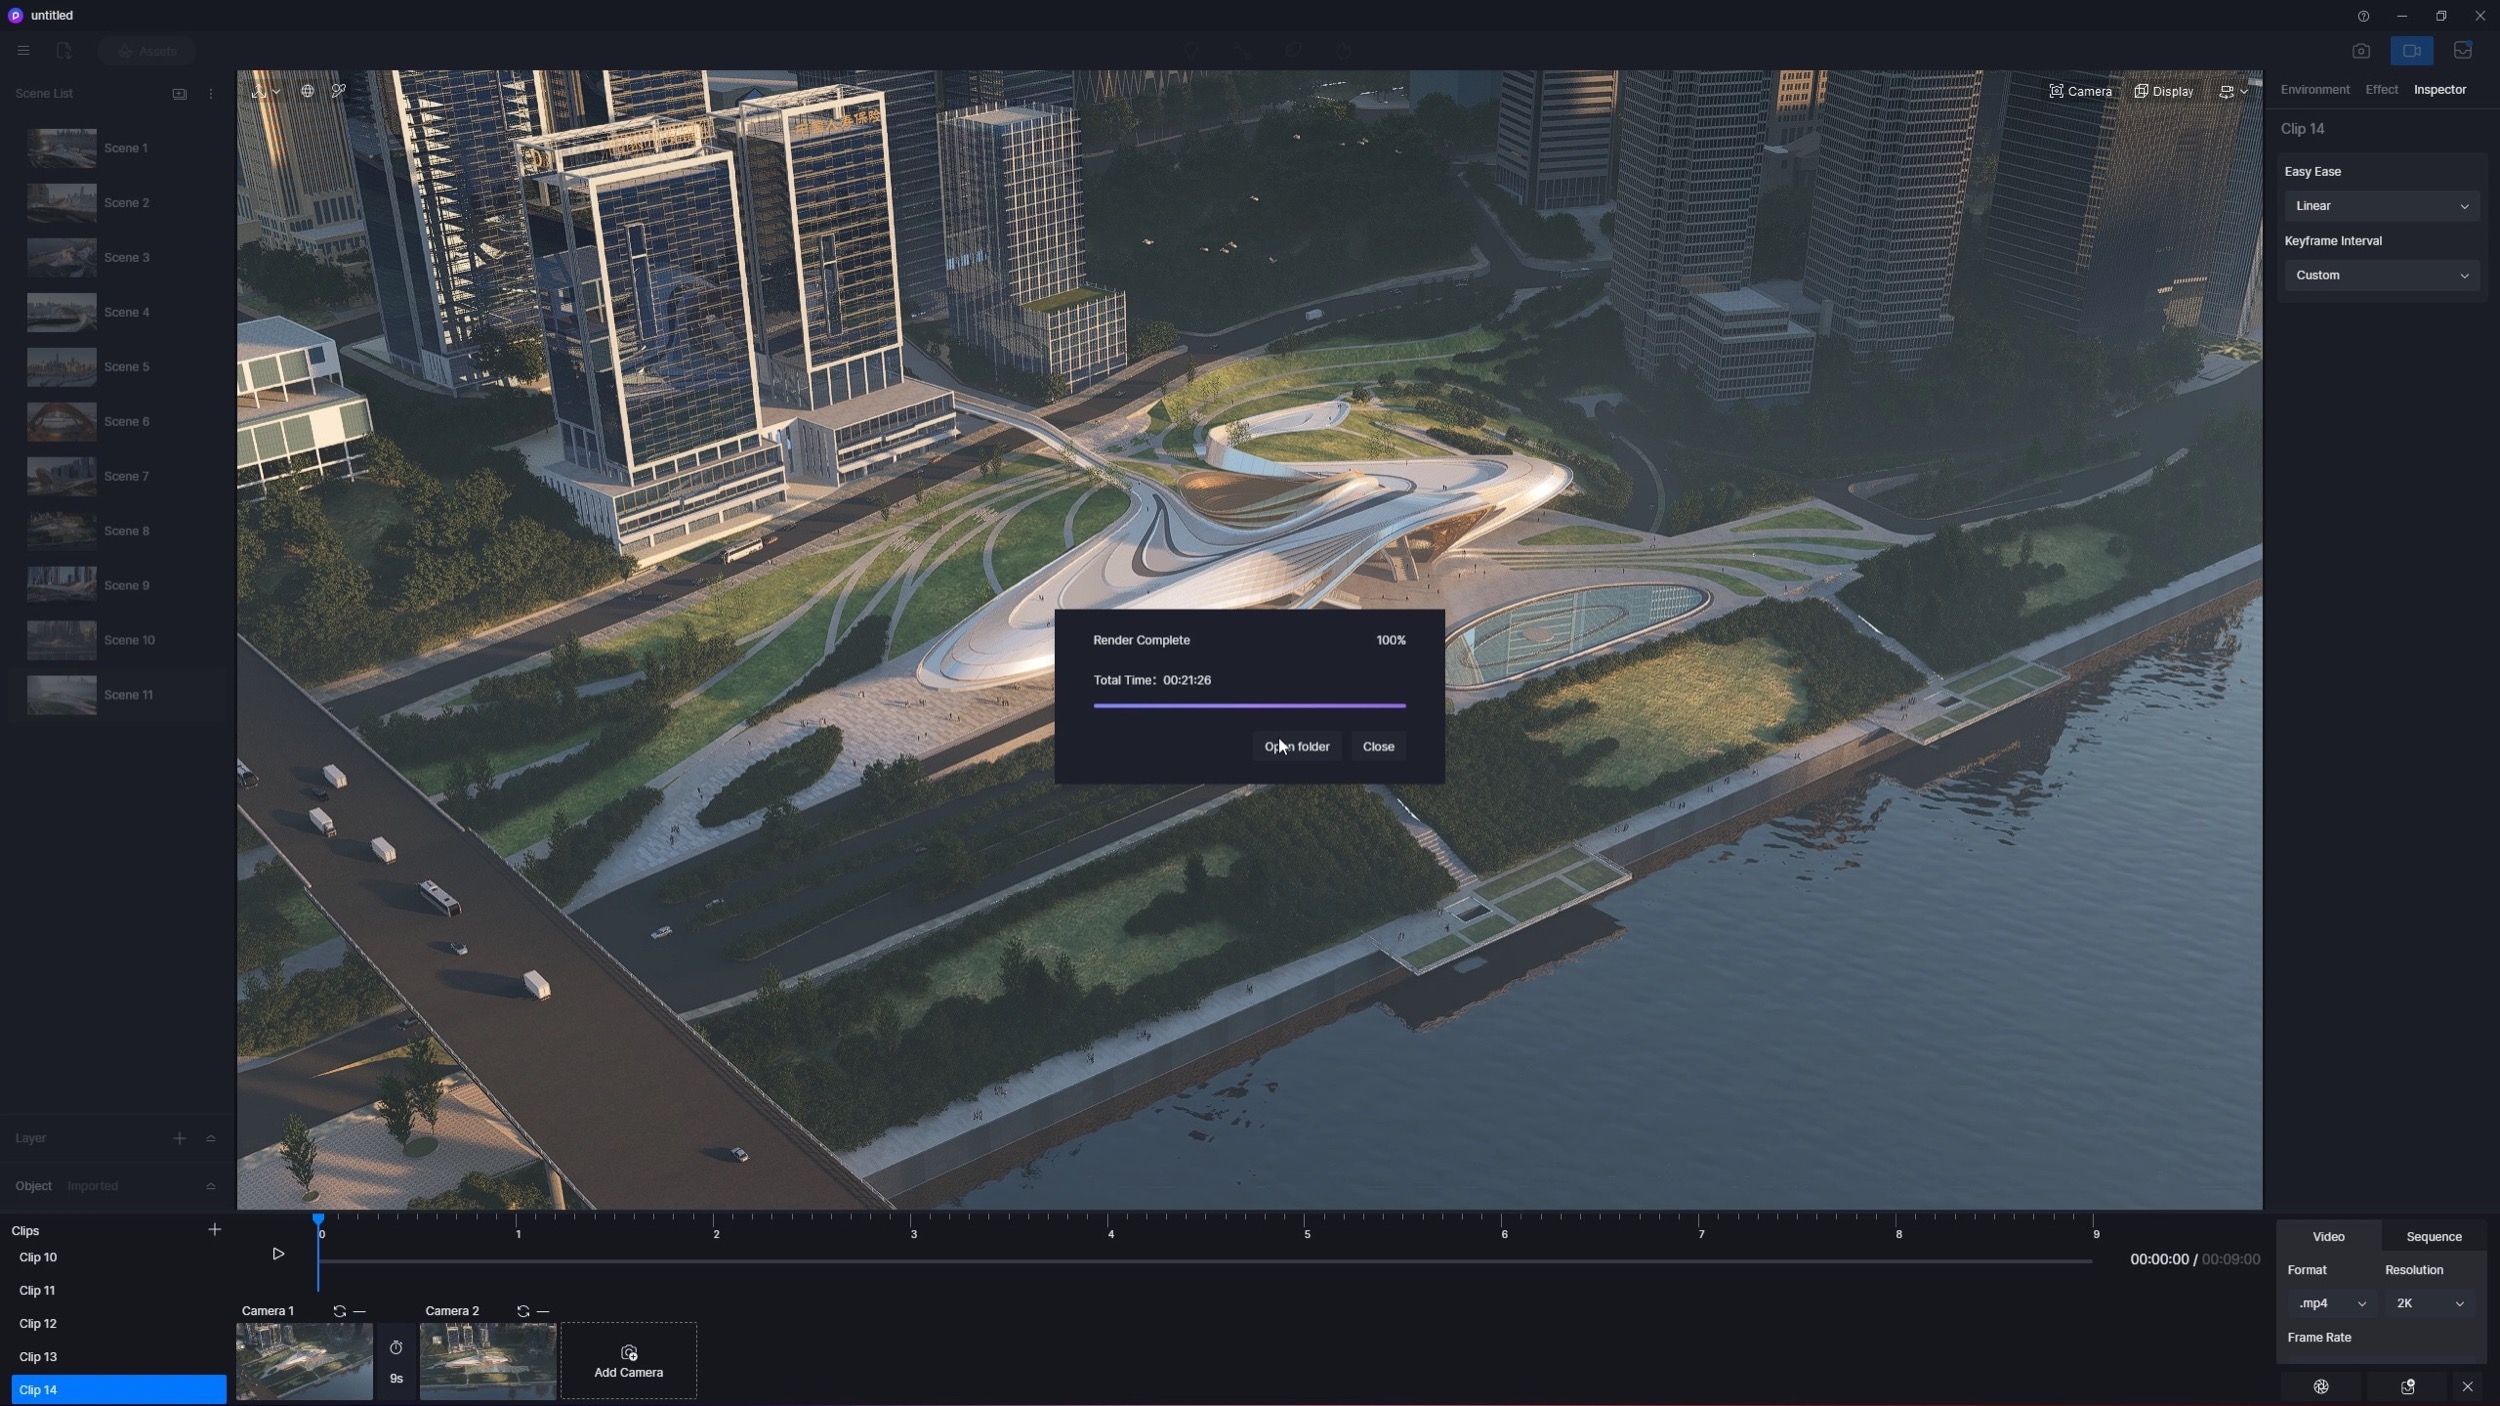Image resolution: width=2500 pixels, height=1406 pixels.
Task: Start a render with the aperture icon bottom right
Action: [x=2322, y=1387]
